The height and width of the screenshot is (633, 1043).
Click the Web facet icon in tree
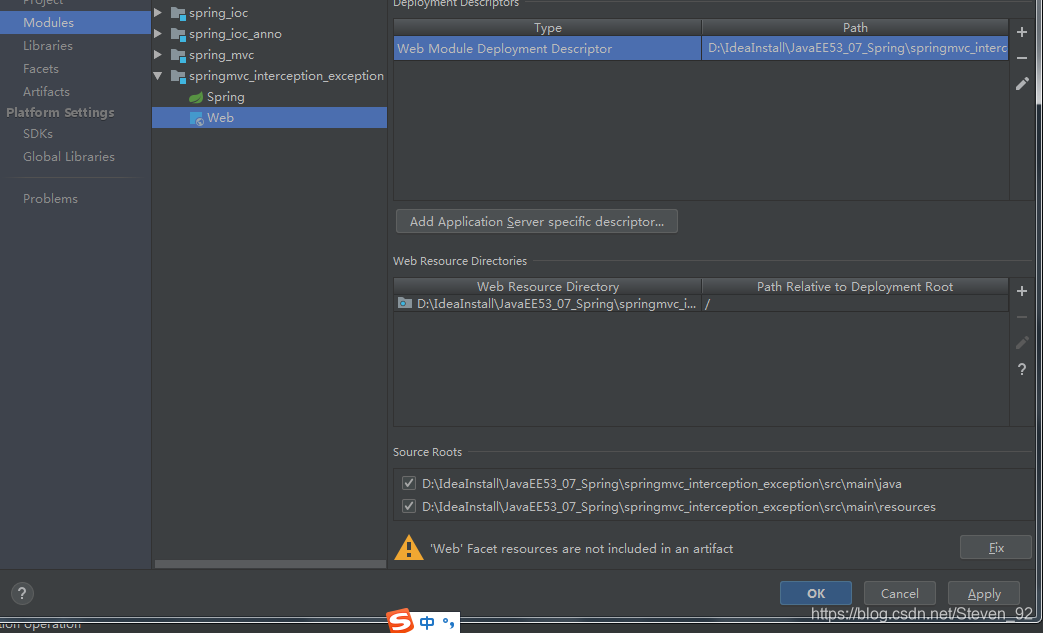click(x=196, y=118)
